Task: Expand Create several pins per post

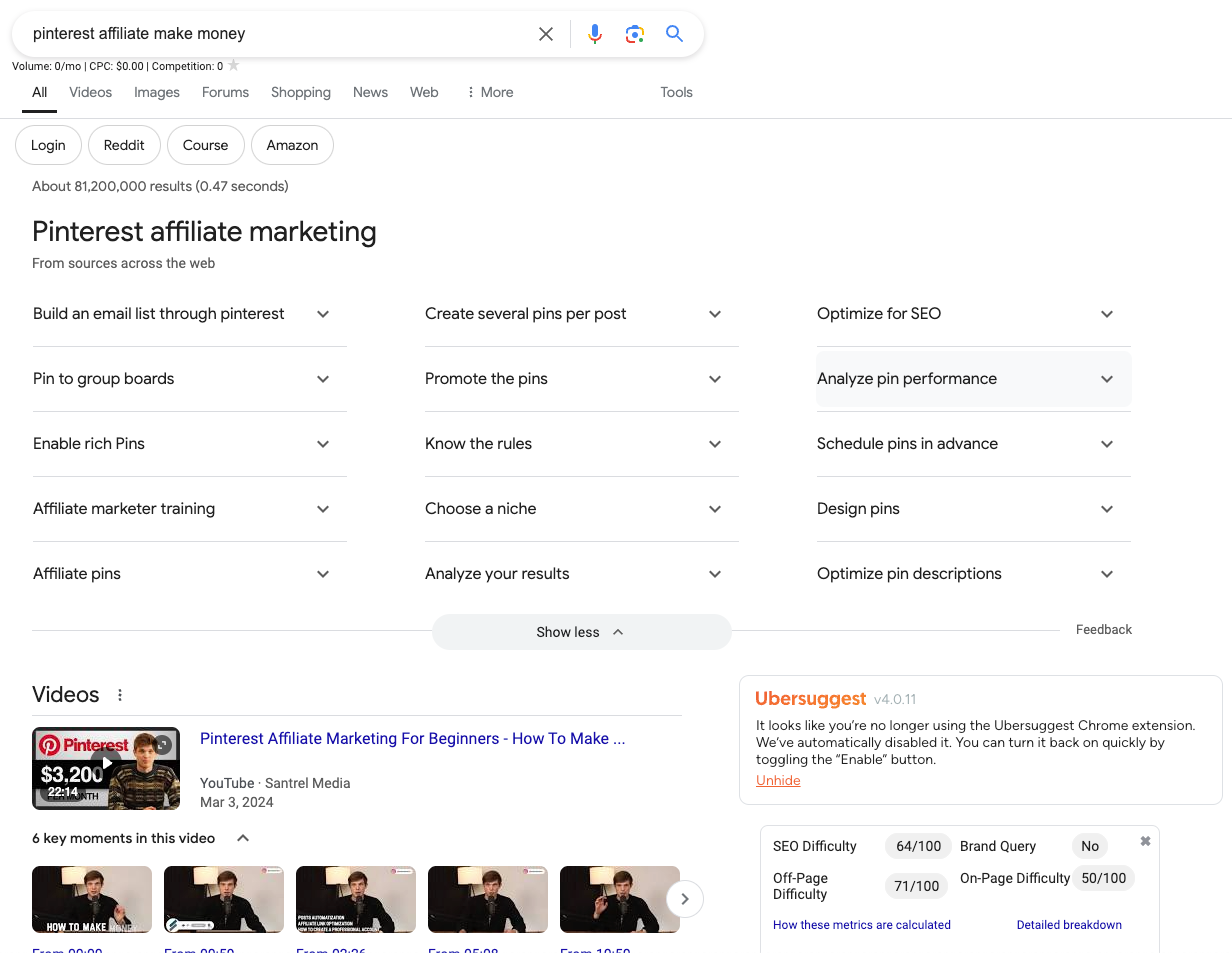Action: point(581,314)
